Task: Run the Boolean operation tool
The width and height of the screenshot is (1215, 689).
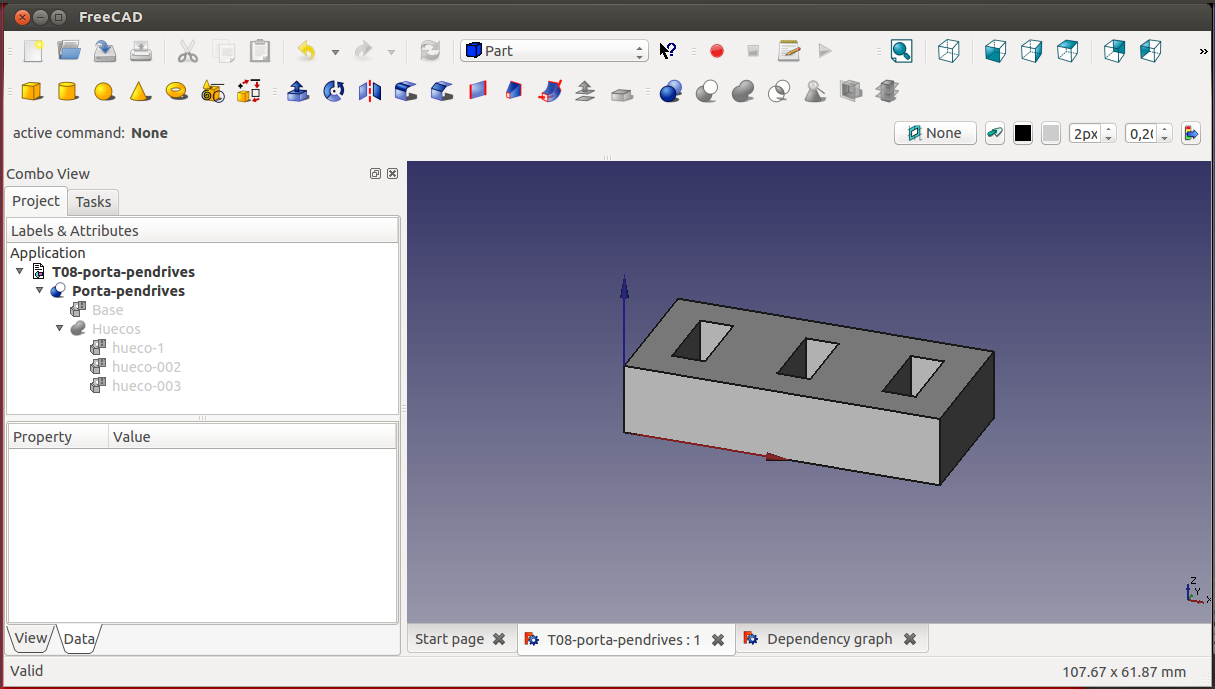Action: point(670,92)
